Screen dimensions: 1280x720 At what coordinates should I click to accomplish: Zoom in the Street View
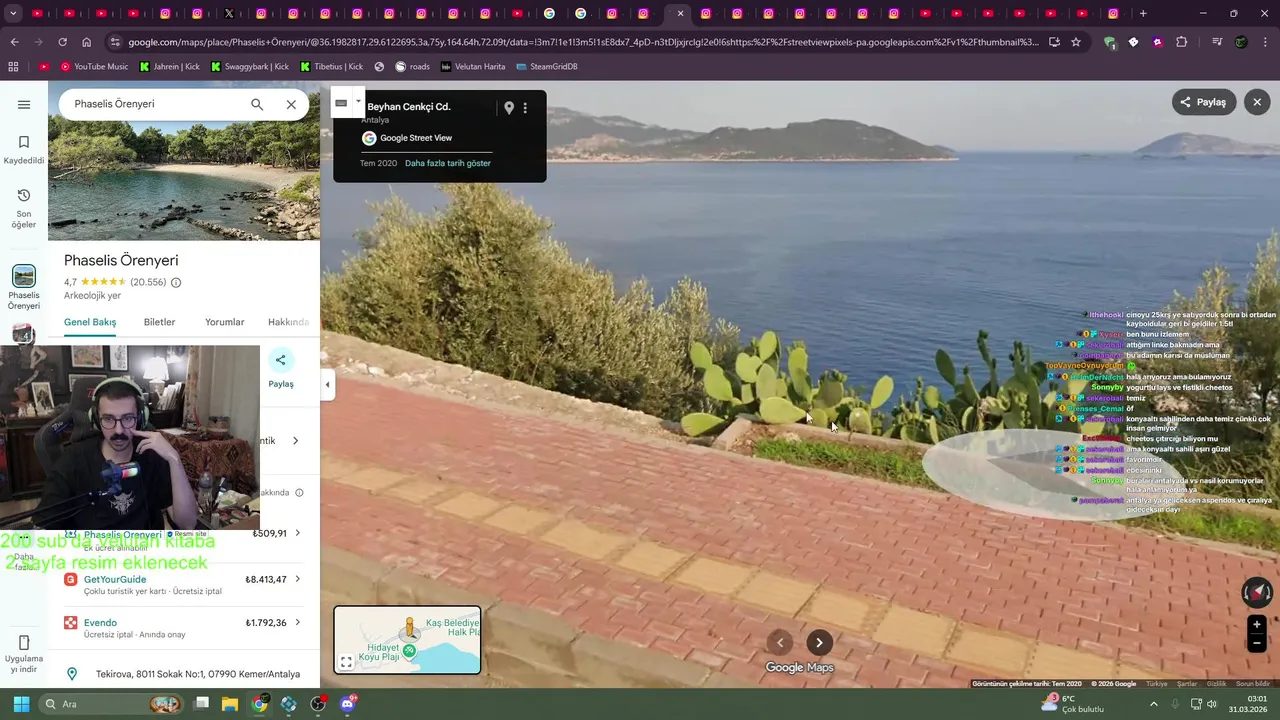pyautogui.click(x=1257, y=625)
